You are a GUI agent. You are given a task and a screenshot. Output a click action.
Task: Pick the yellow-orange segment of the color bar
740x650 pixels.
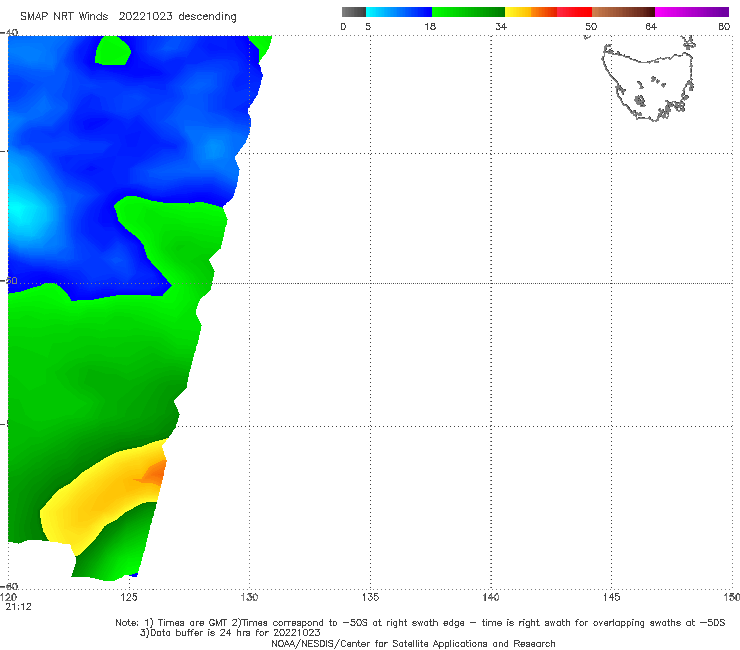click(x=531, y=12)
